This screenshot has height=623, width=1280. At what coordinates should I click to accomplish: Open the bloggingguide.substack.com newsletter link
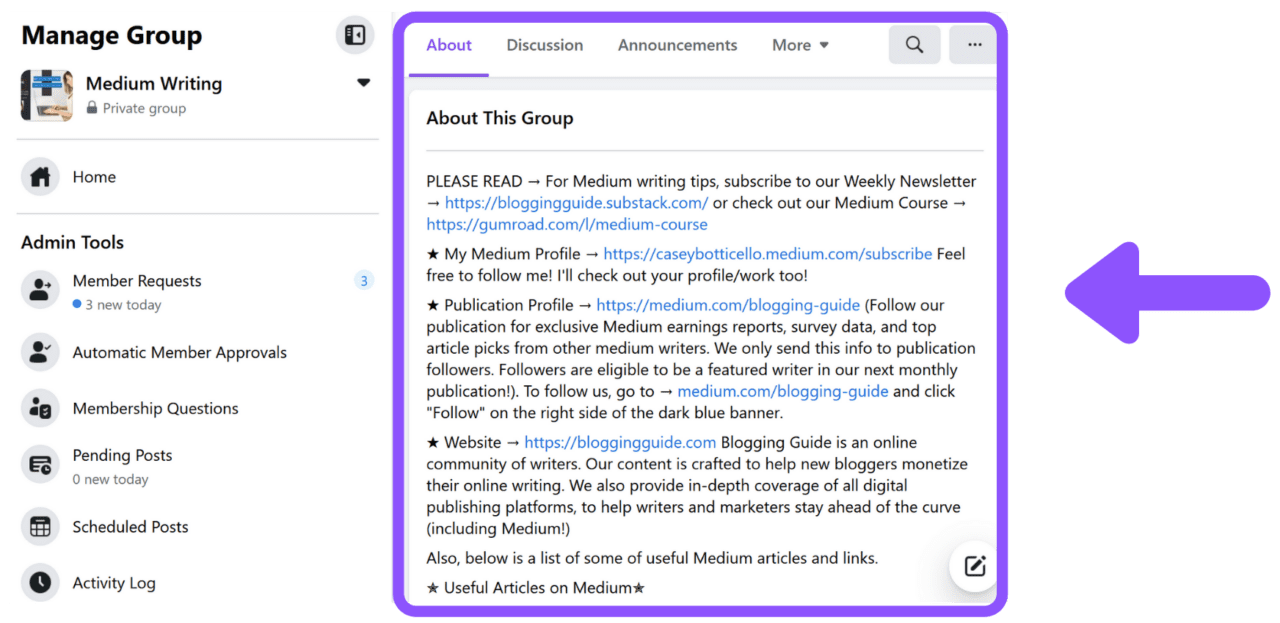click(x=578, y=202)
